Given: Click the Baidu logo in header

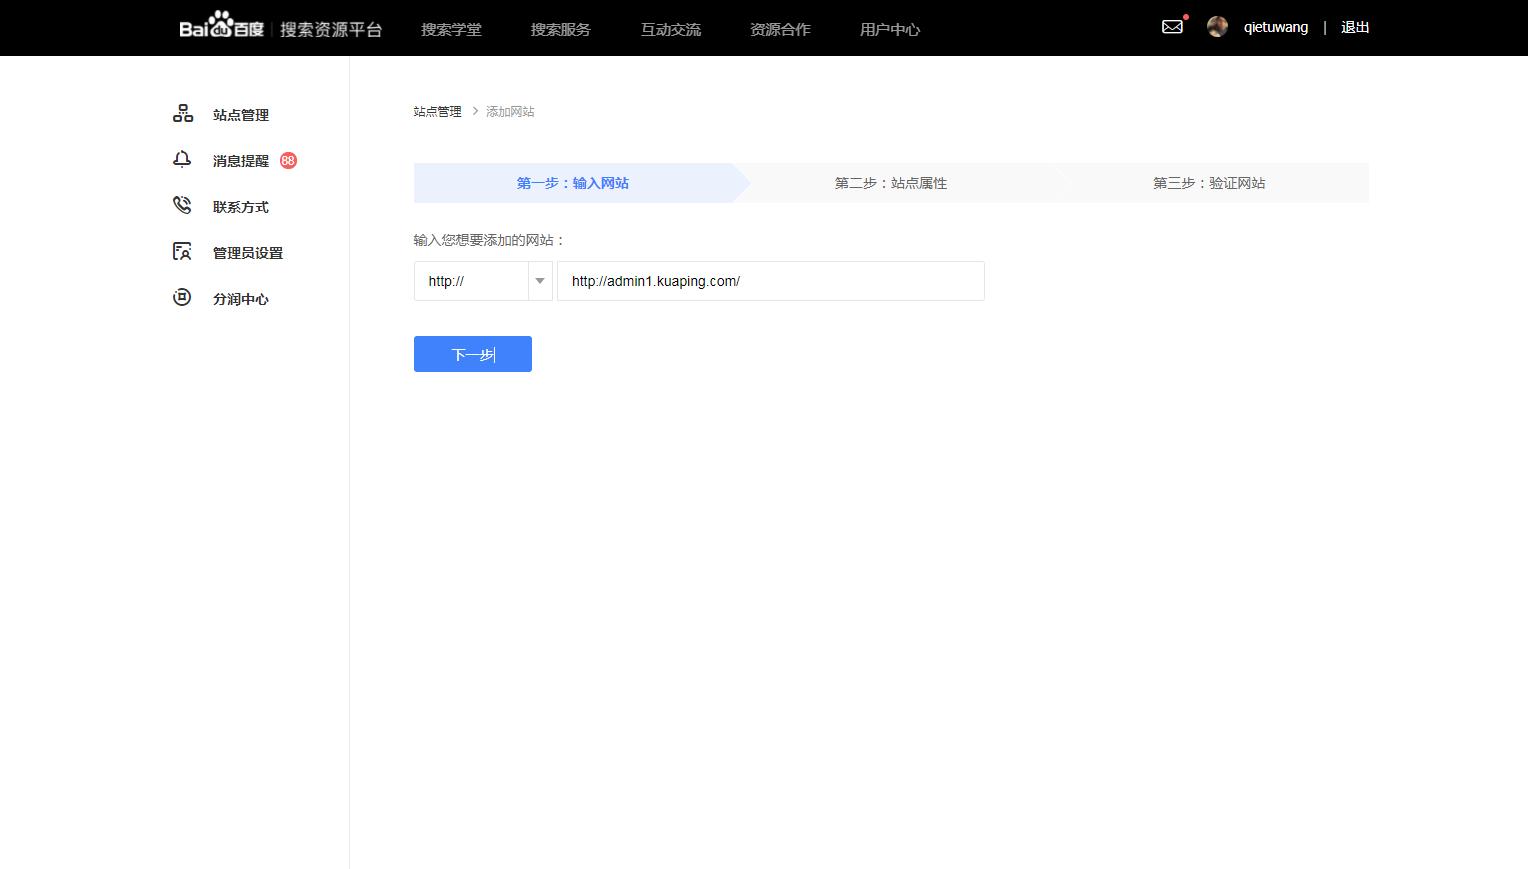Looking at the screenshot, I should pyautogui.click(x=222, y=27).
